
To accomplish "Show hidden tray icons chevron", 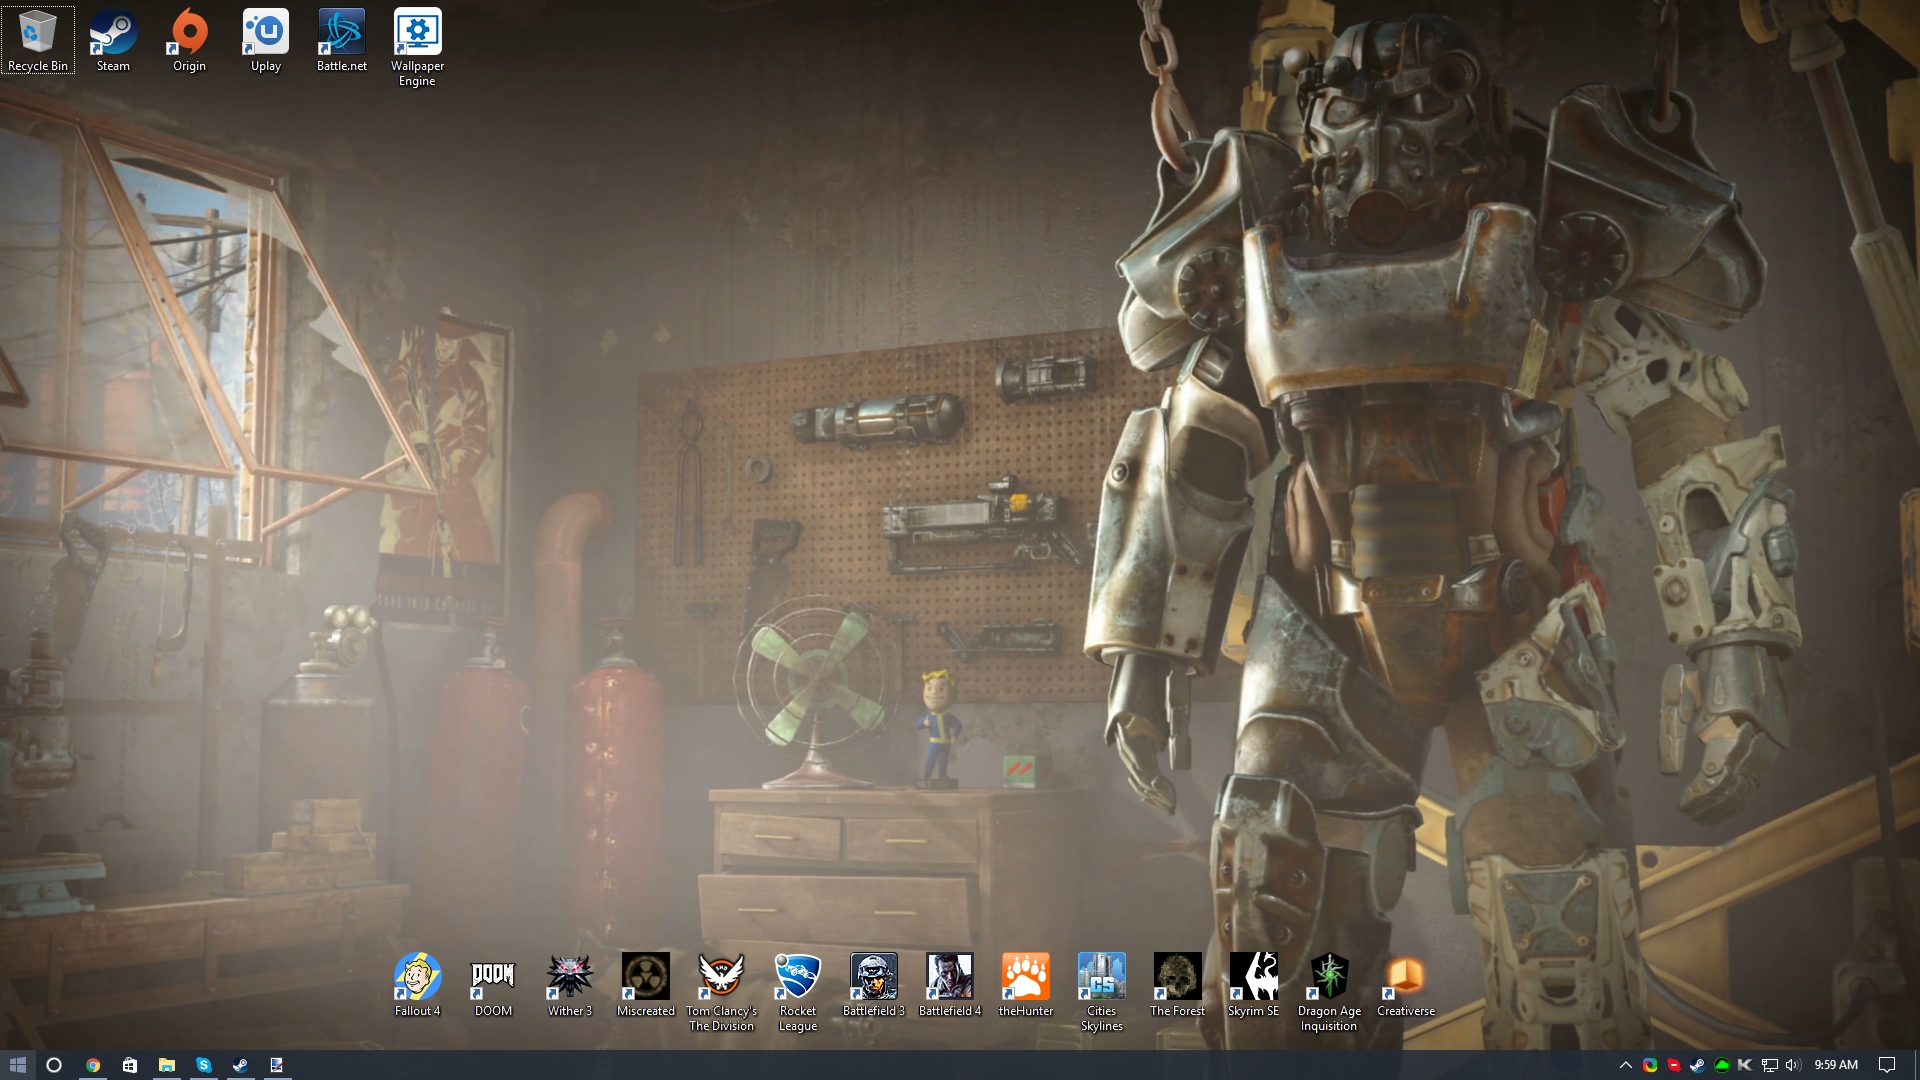I will [x=1625, y=1065].
